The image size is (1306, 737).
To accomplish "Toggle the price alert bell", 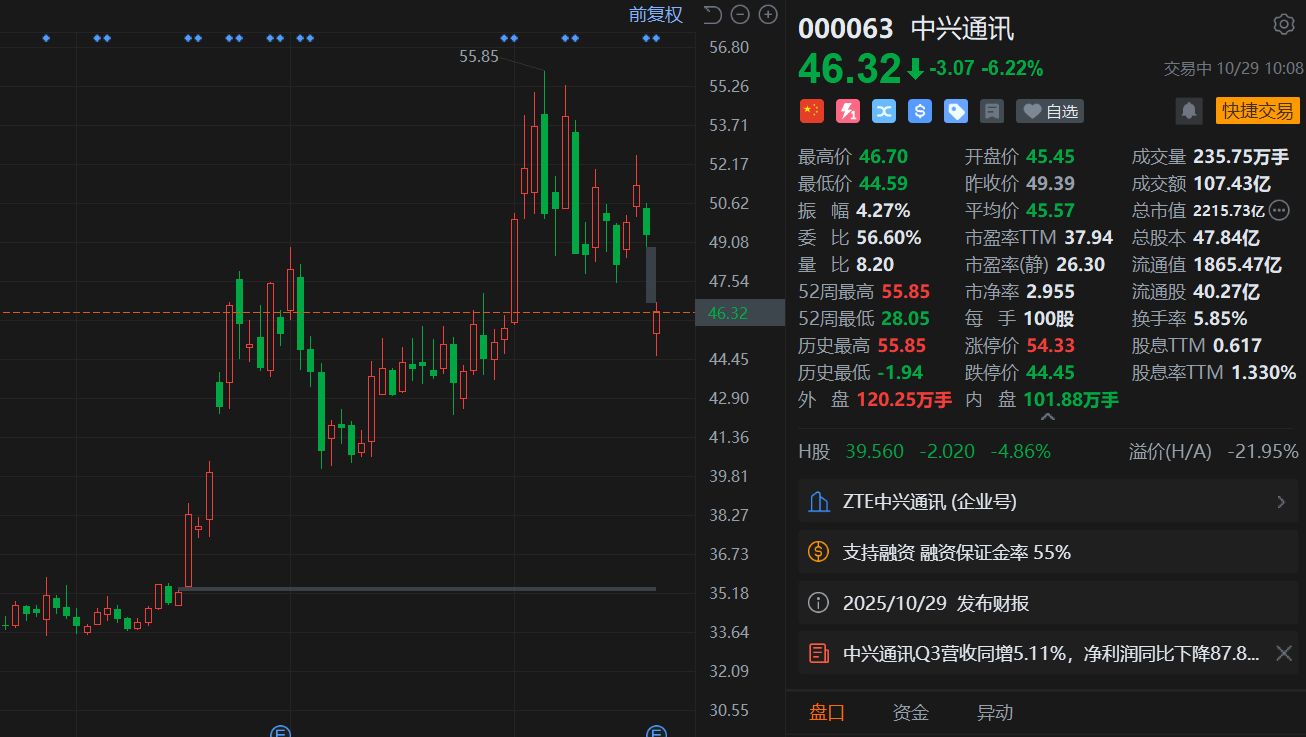I will coord(1189,111).
